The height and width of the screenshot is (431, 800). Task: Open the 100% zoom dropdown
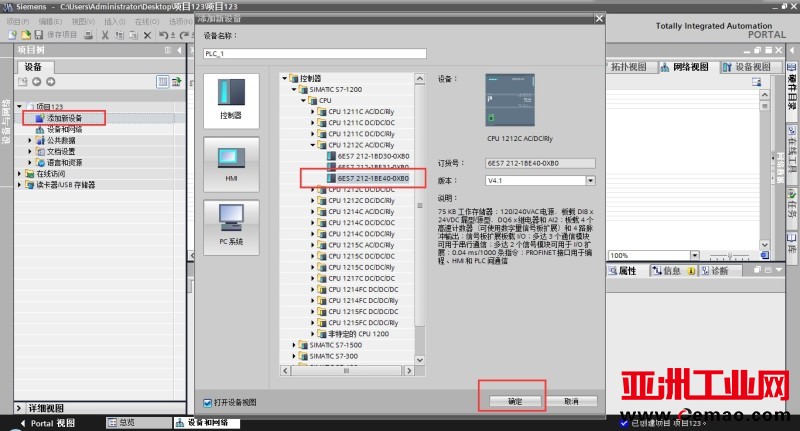tap(694, 255)
